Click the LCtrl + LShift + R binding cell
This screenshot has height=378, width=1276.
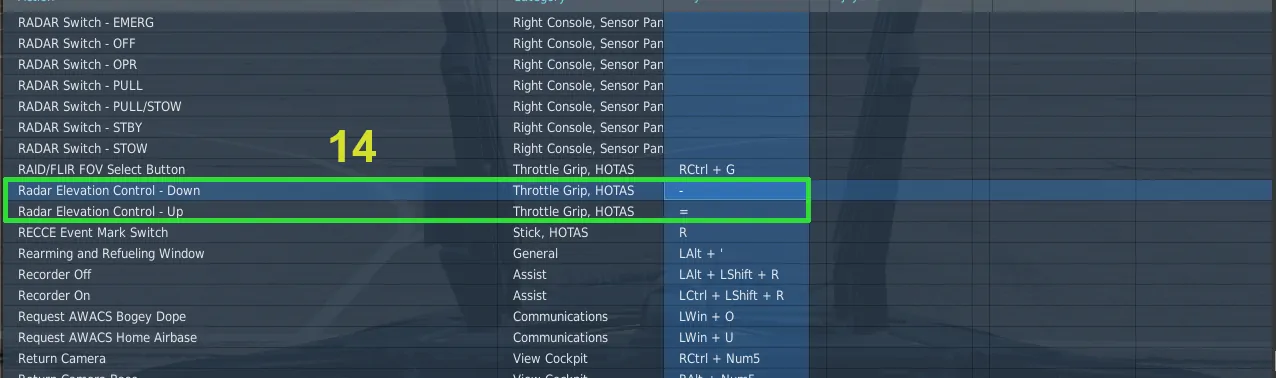736,295
